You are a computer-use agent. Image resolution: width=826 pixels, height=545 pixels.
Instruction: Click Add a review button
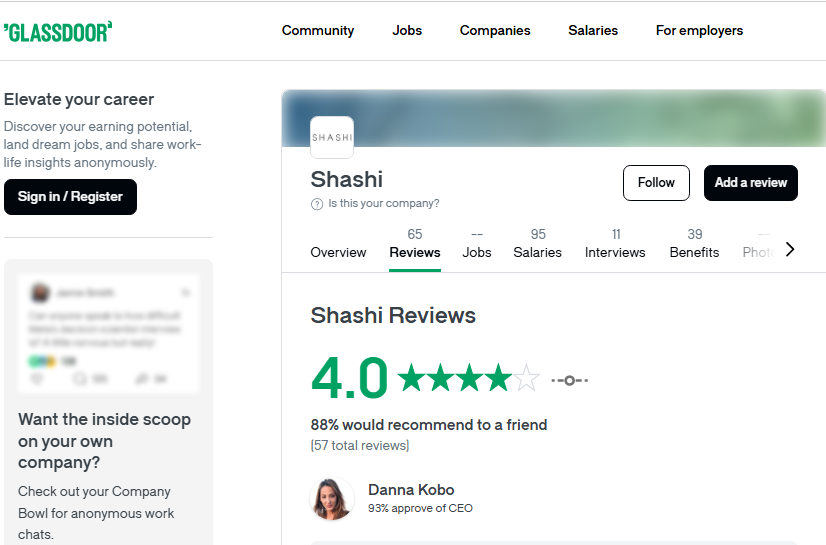[750, 183]
